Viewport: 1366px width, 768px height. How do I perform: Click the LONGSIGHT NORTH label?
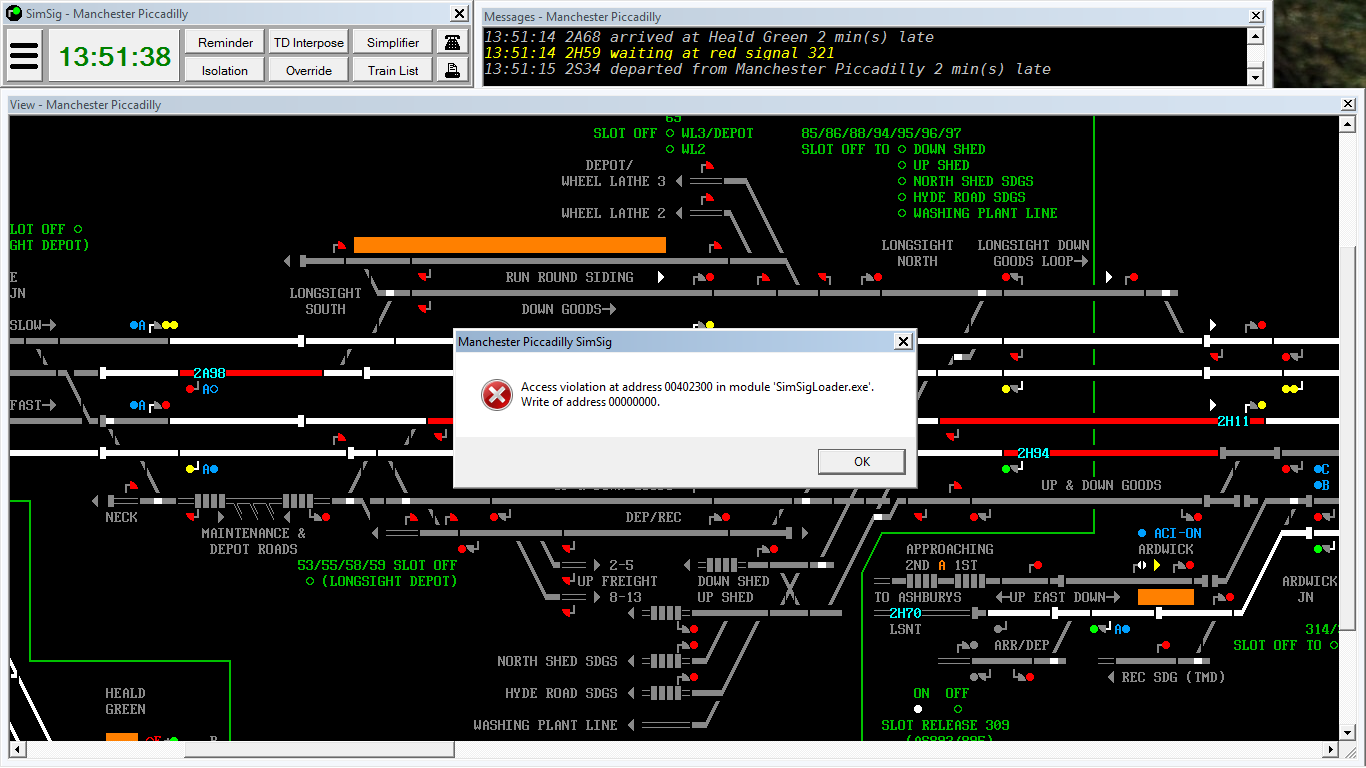point(917,253)
